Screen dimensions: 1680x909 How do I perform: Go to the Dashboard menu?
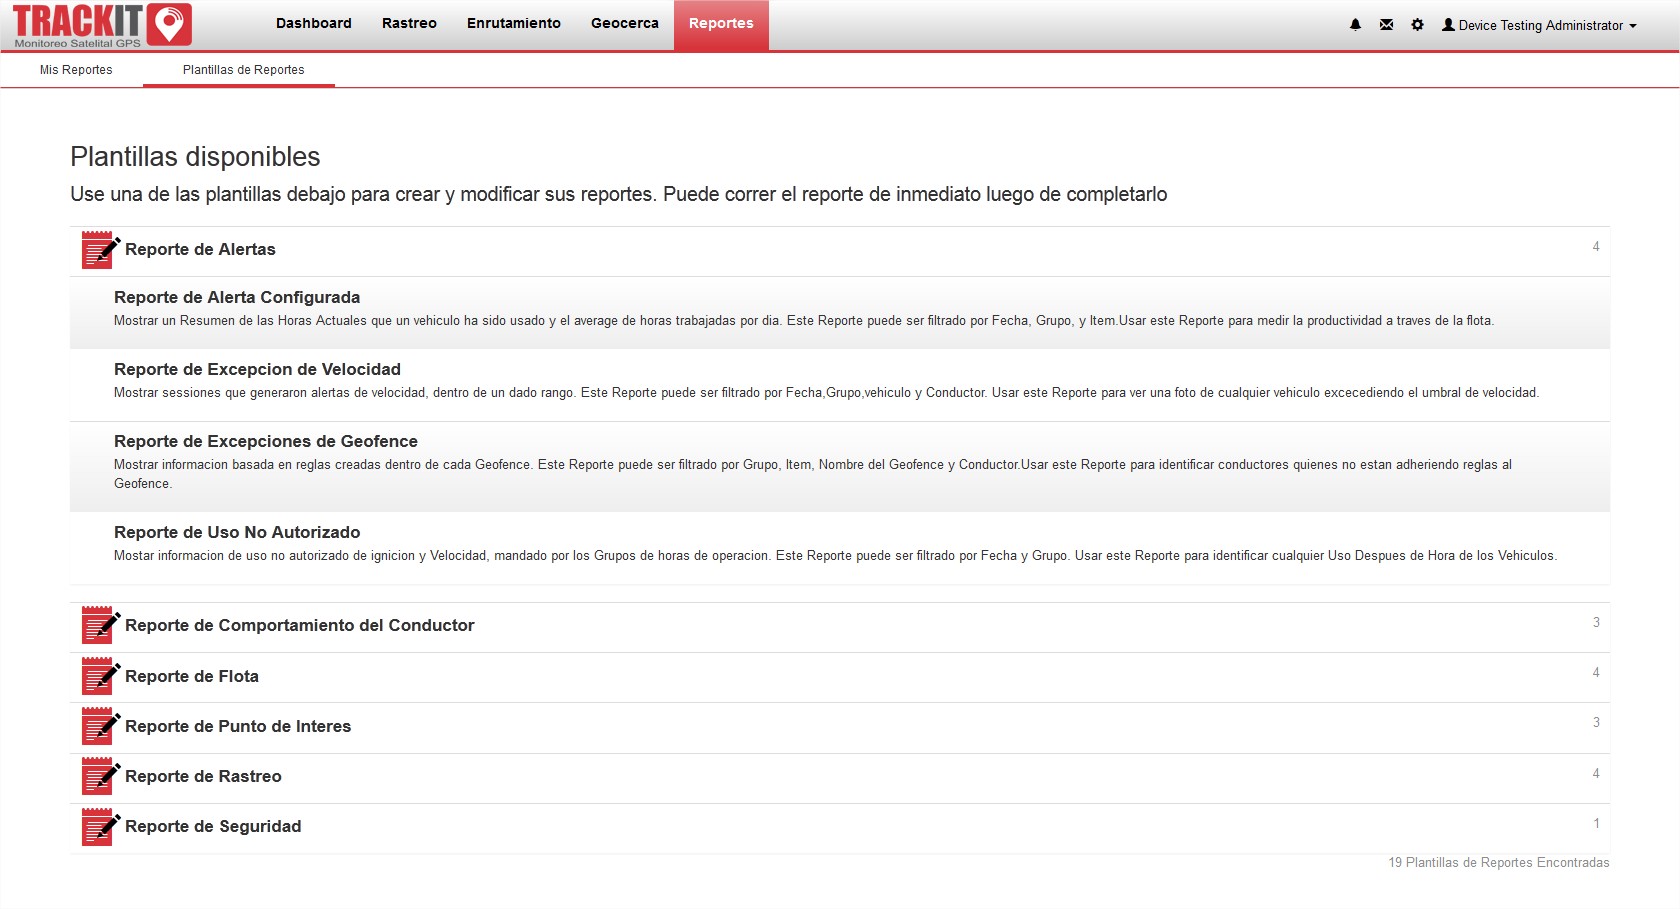click(x=314, y=24)
